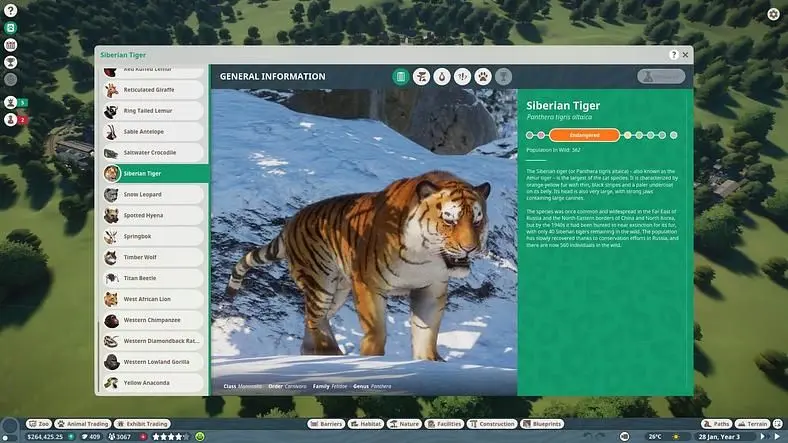Open the Construction build menu
Viewport: 788px width, 443px height.
click(x=492, y=424)
